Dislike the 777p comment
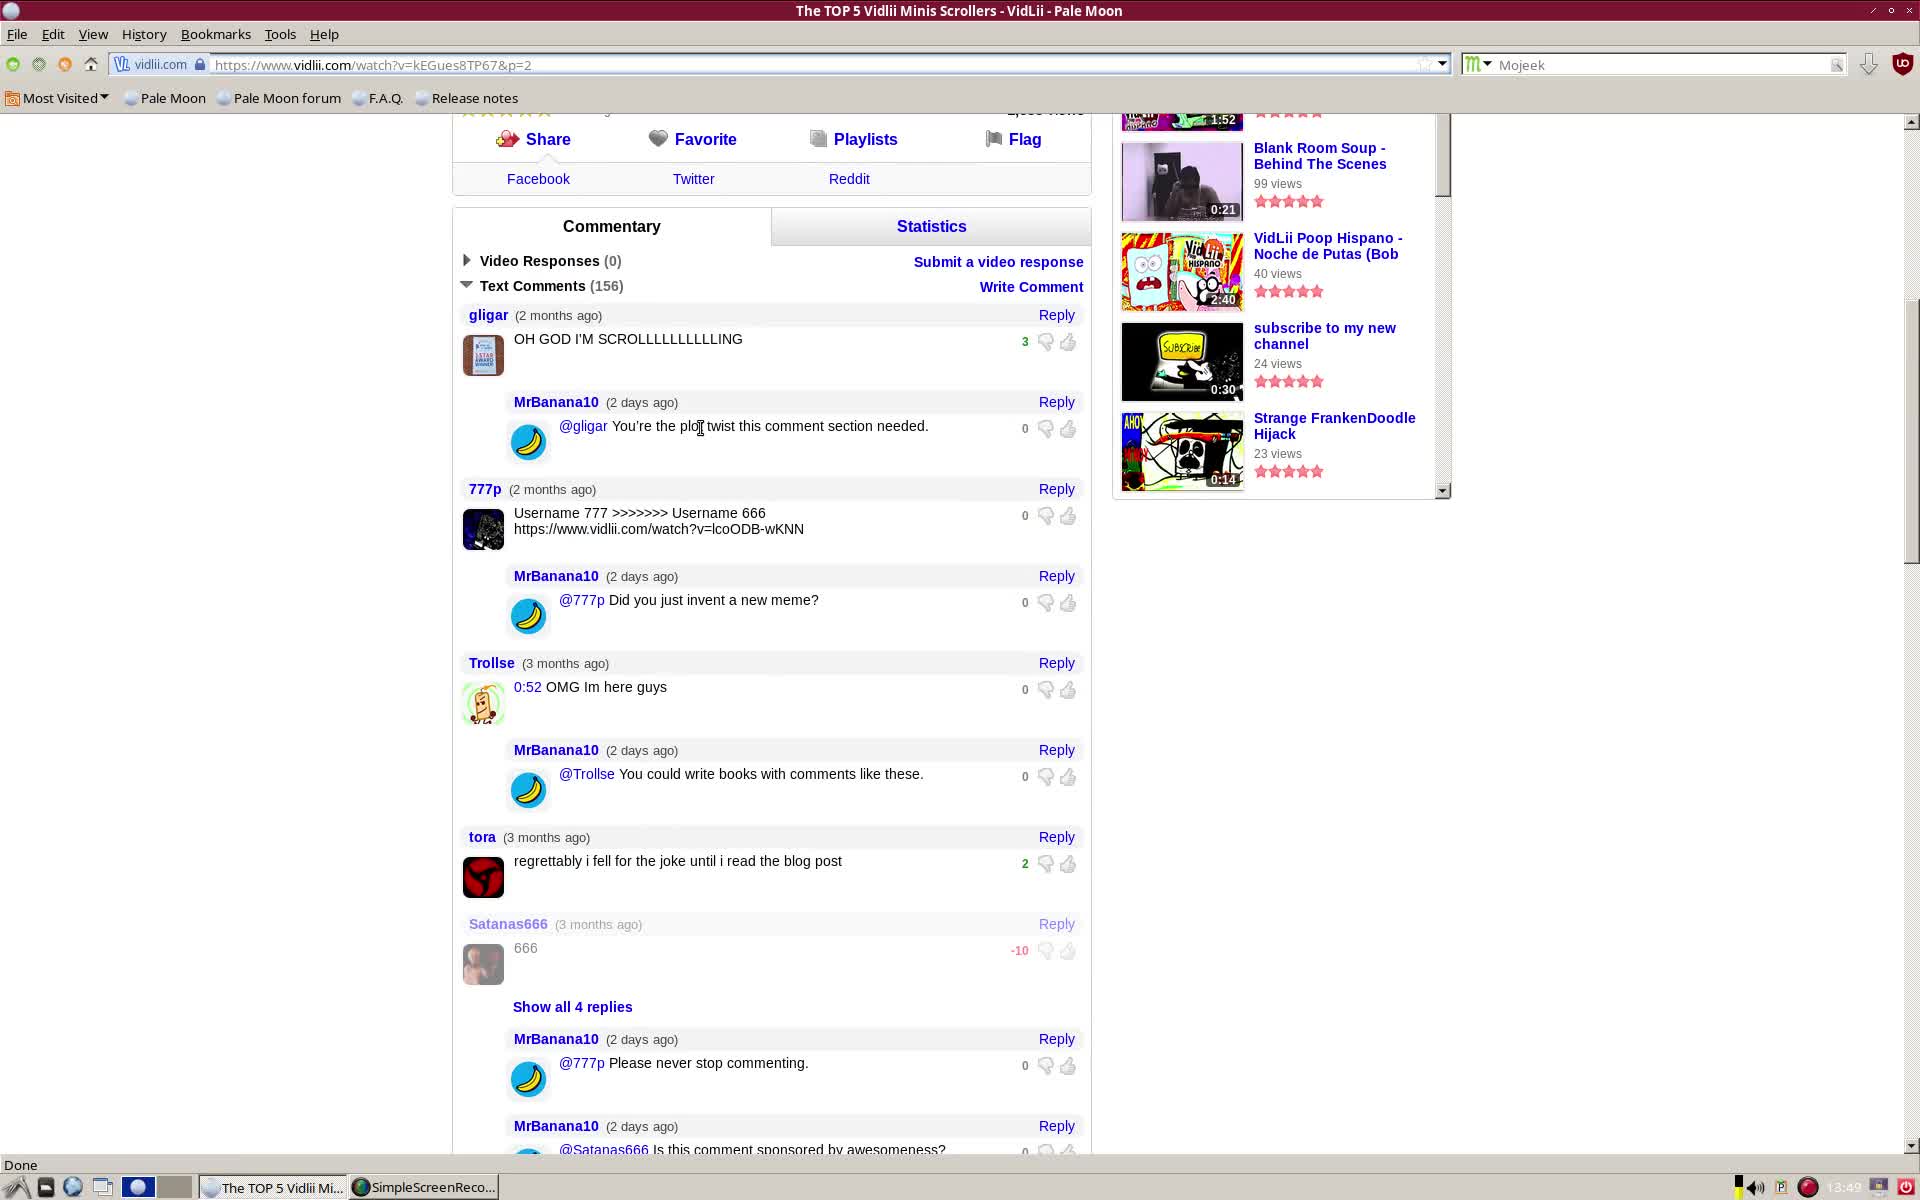Image resolution: width=1920 pixels, height=1200 pixels. [1045, 516]
